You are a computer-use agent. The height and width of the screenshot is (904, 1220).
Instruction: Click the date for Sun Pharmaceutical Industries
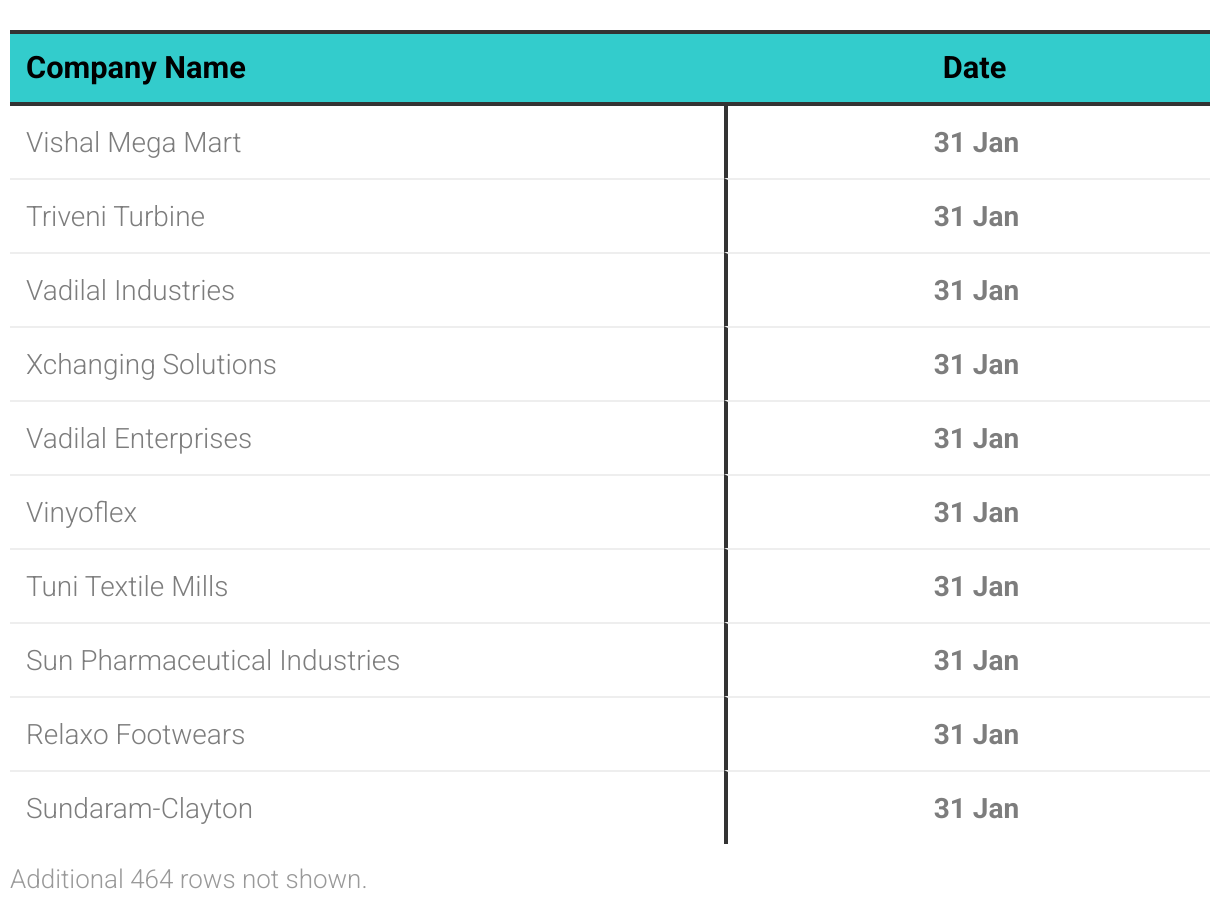coord(976,661)
